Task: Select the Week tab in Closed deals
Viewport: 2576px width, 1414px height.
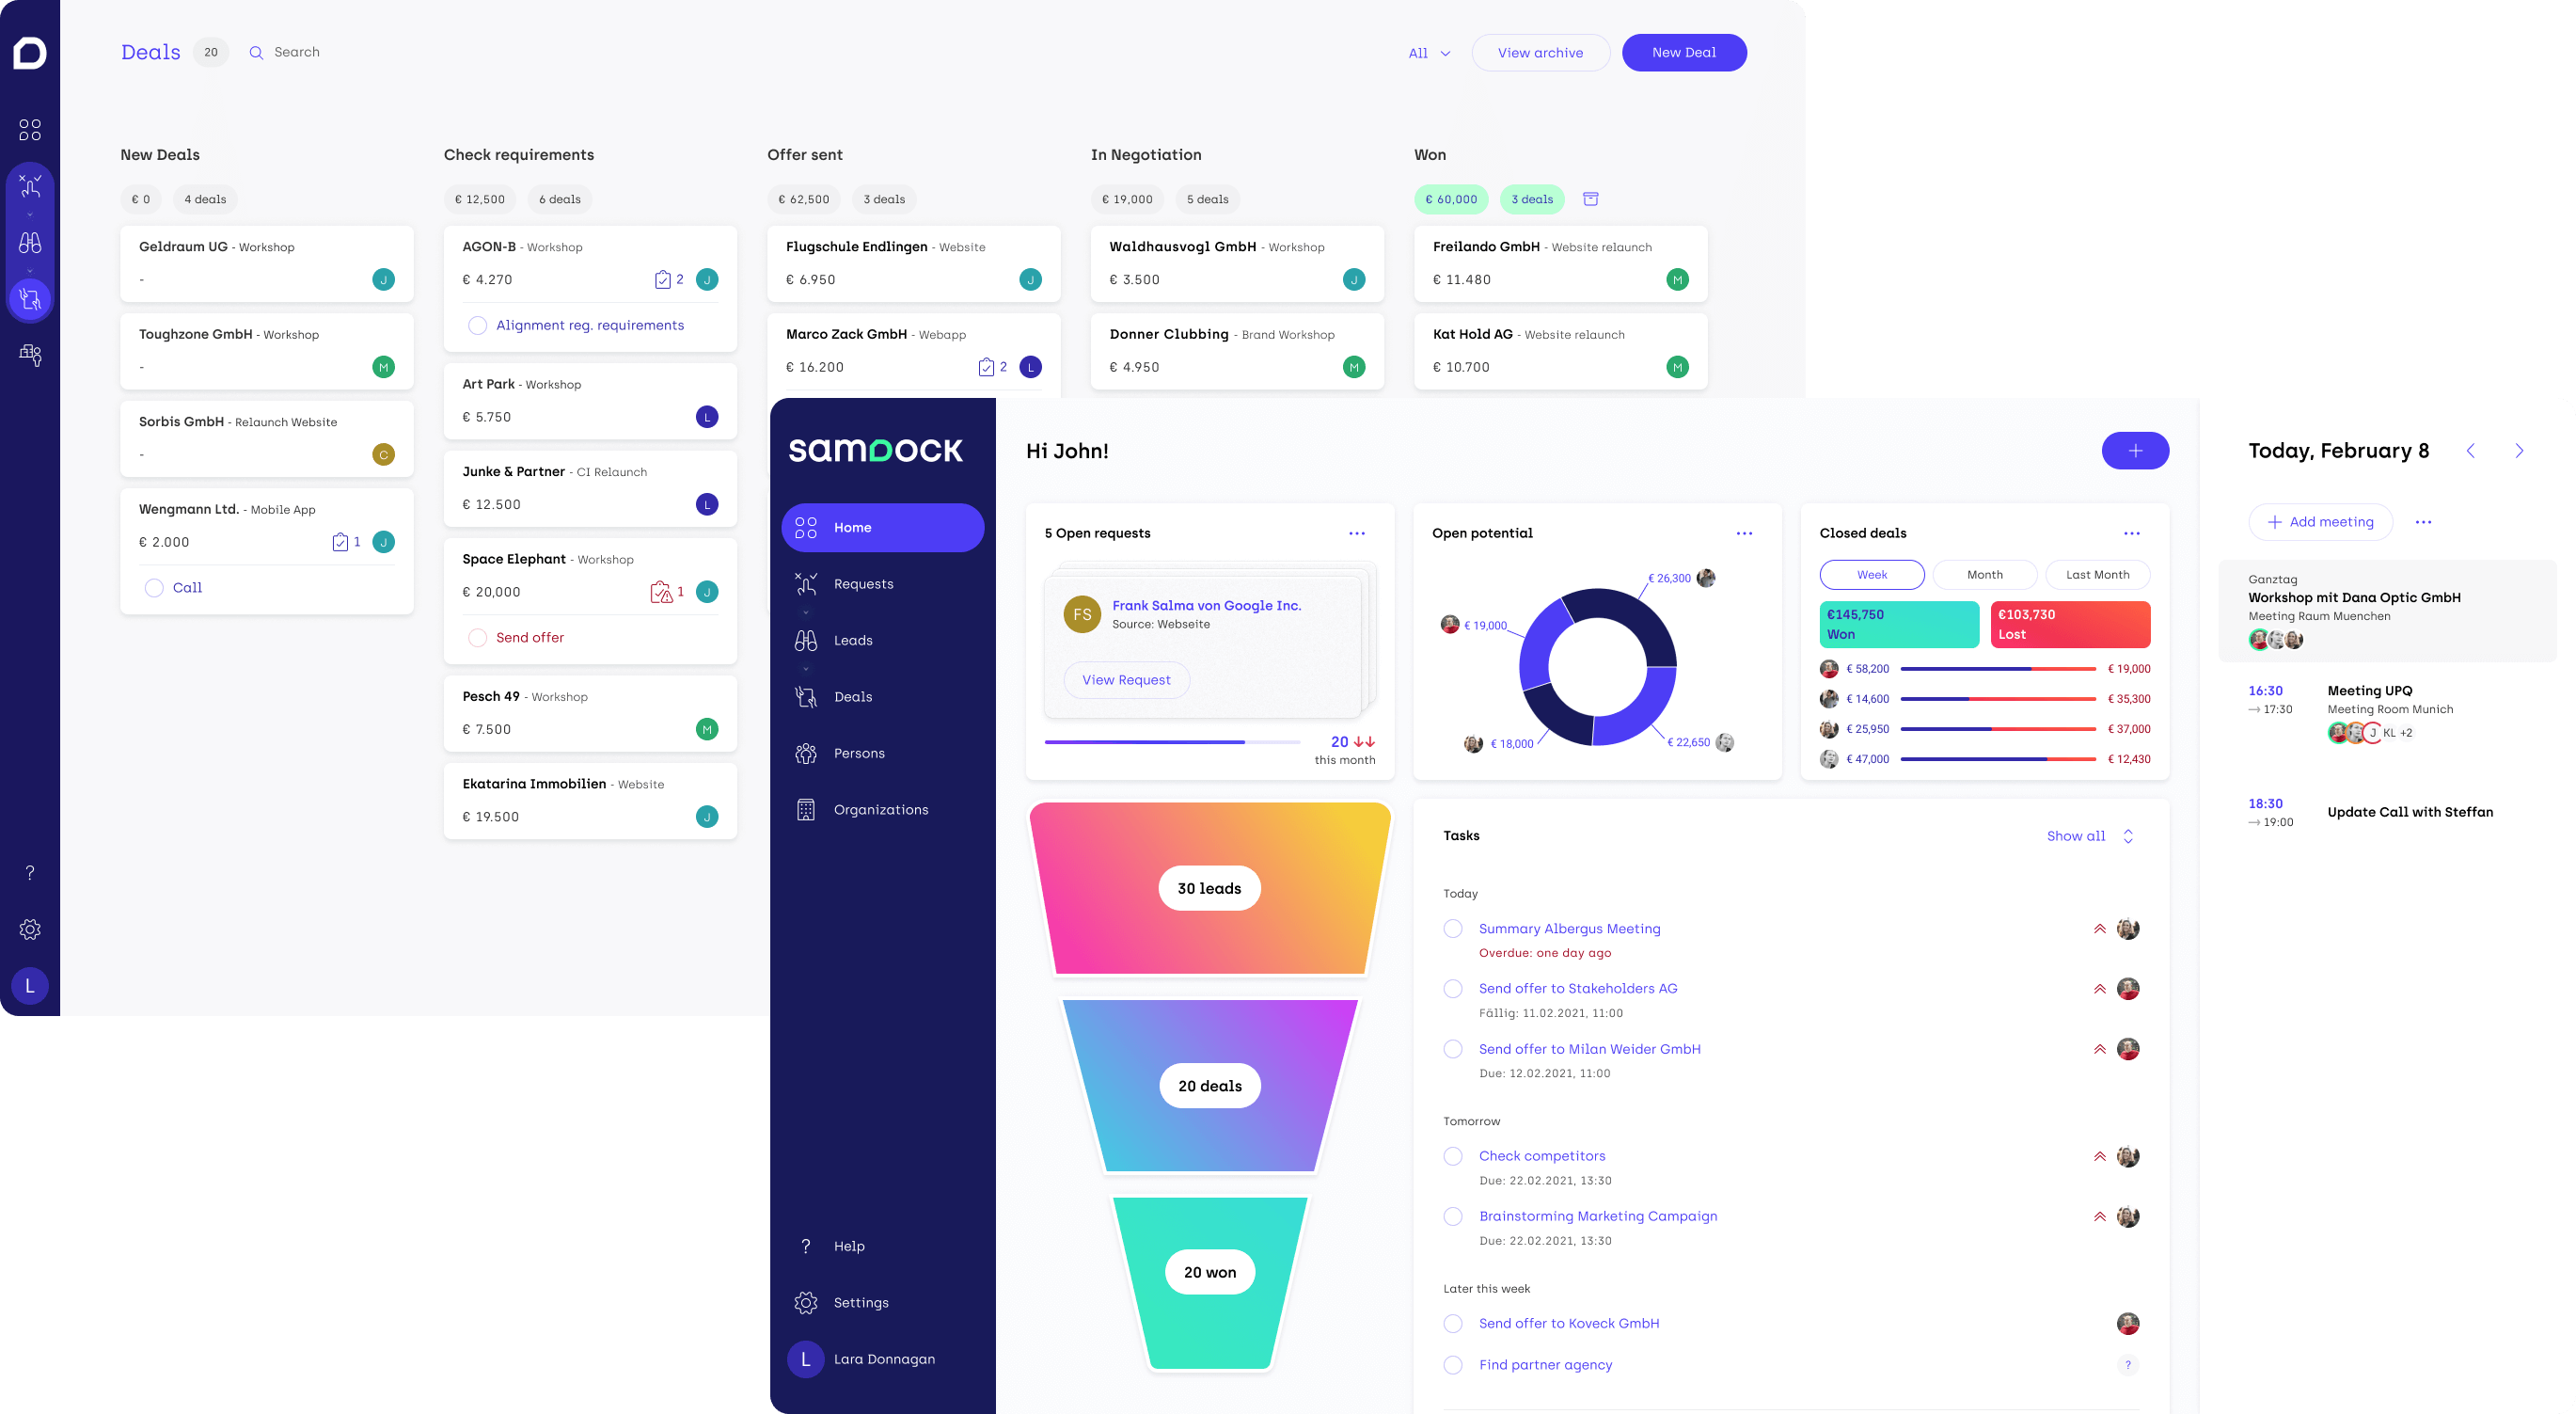Action: pos(1871,573)
